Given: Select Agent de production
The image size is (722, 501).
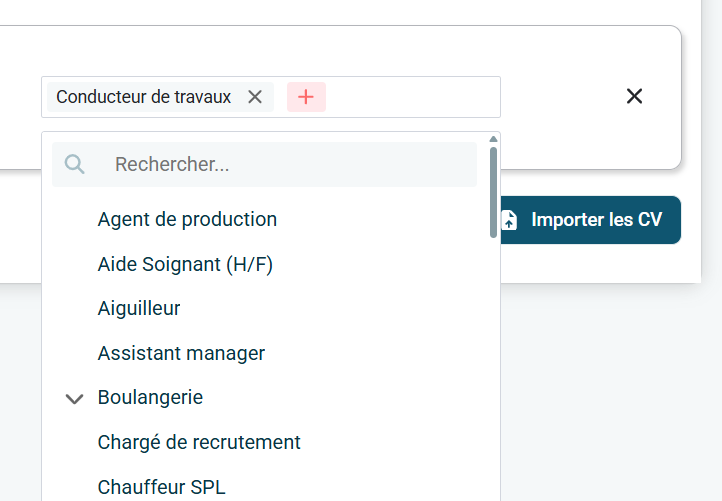Looking at the screenshot, I should [187, 219].
